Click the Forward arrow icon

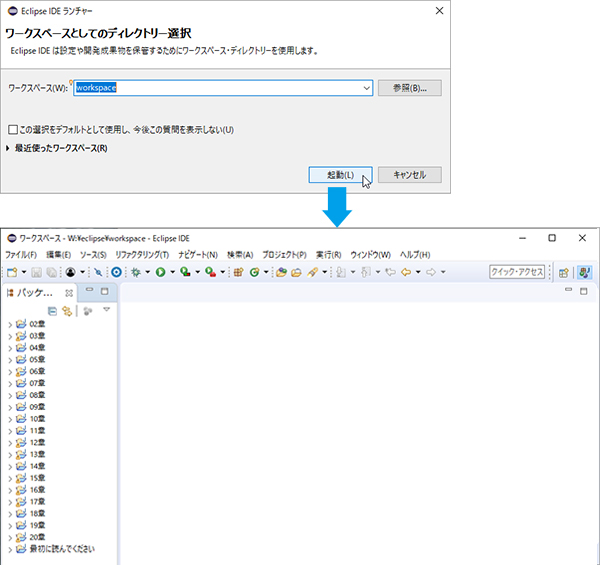tap(431, 272)
